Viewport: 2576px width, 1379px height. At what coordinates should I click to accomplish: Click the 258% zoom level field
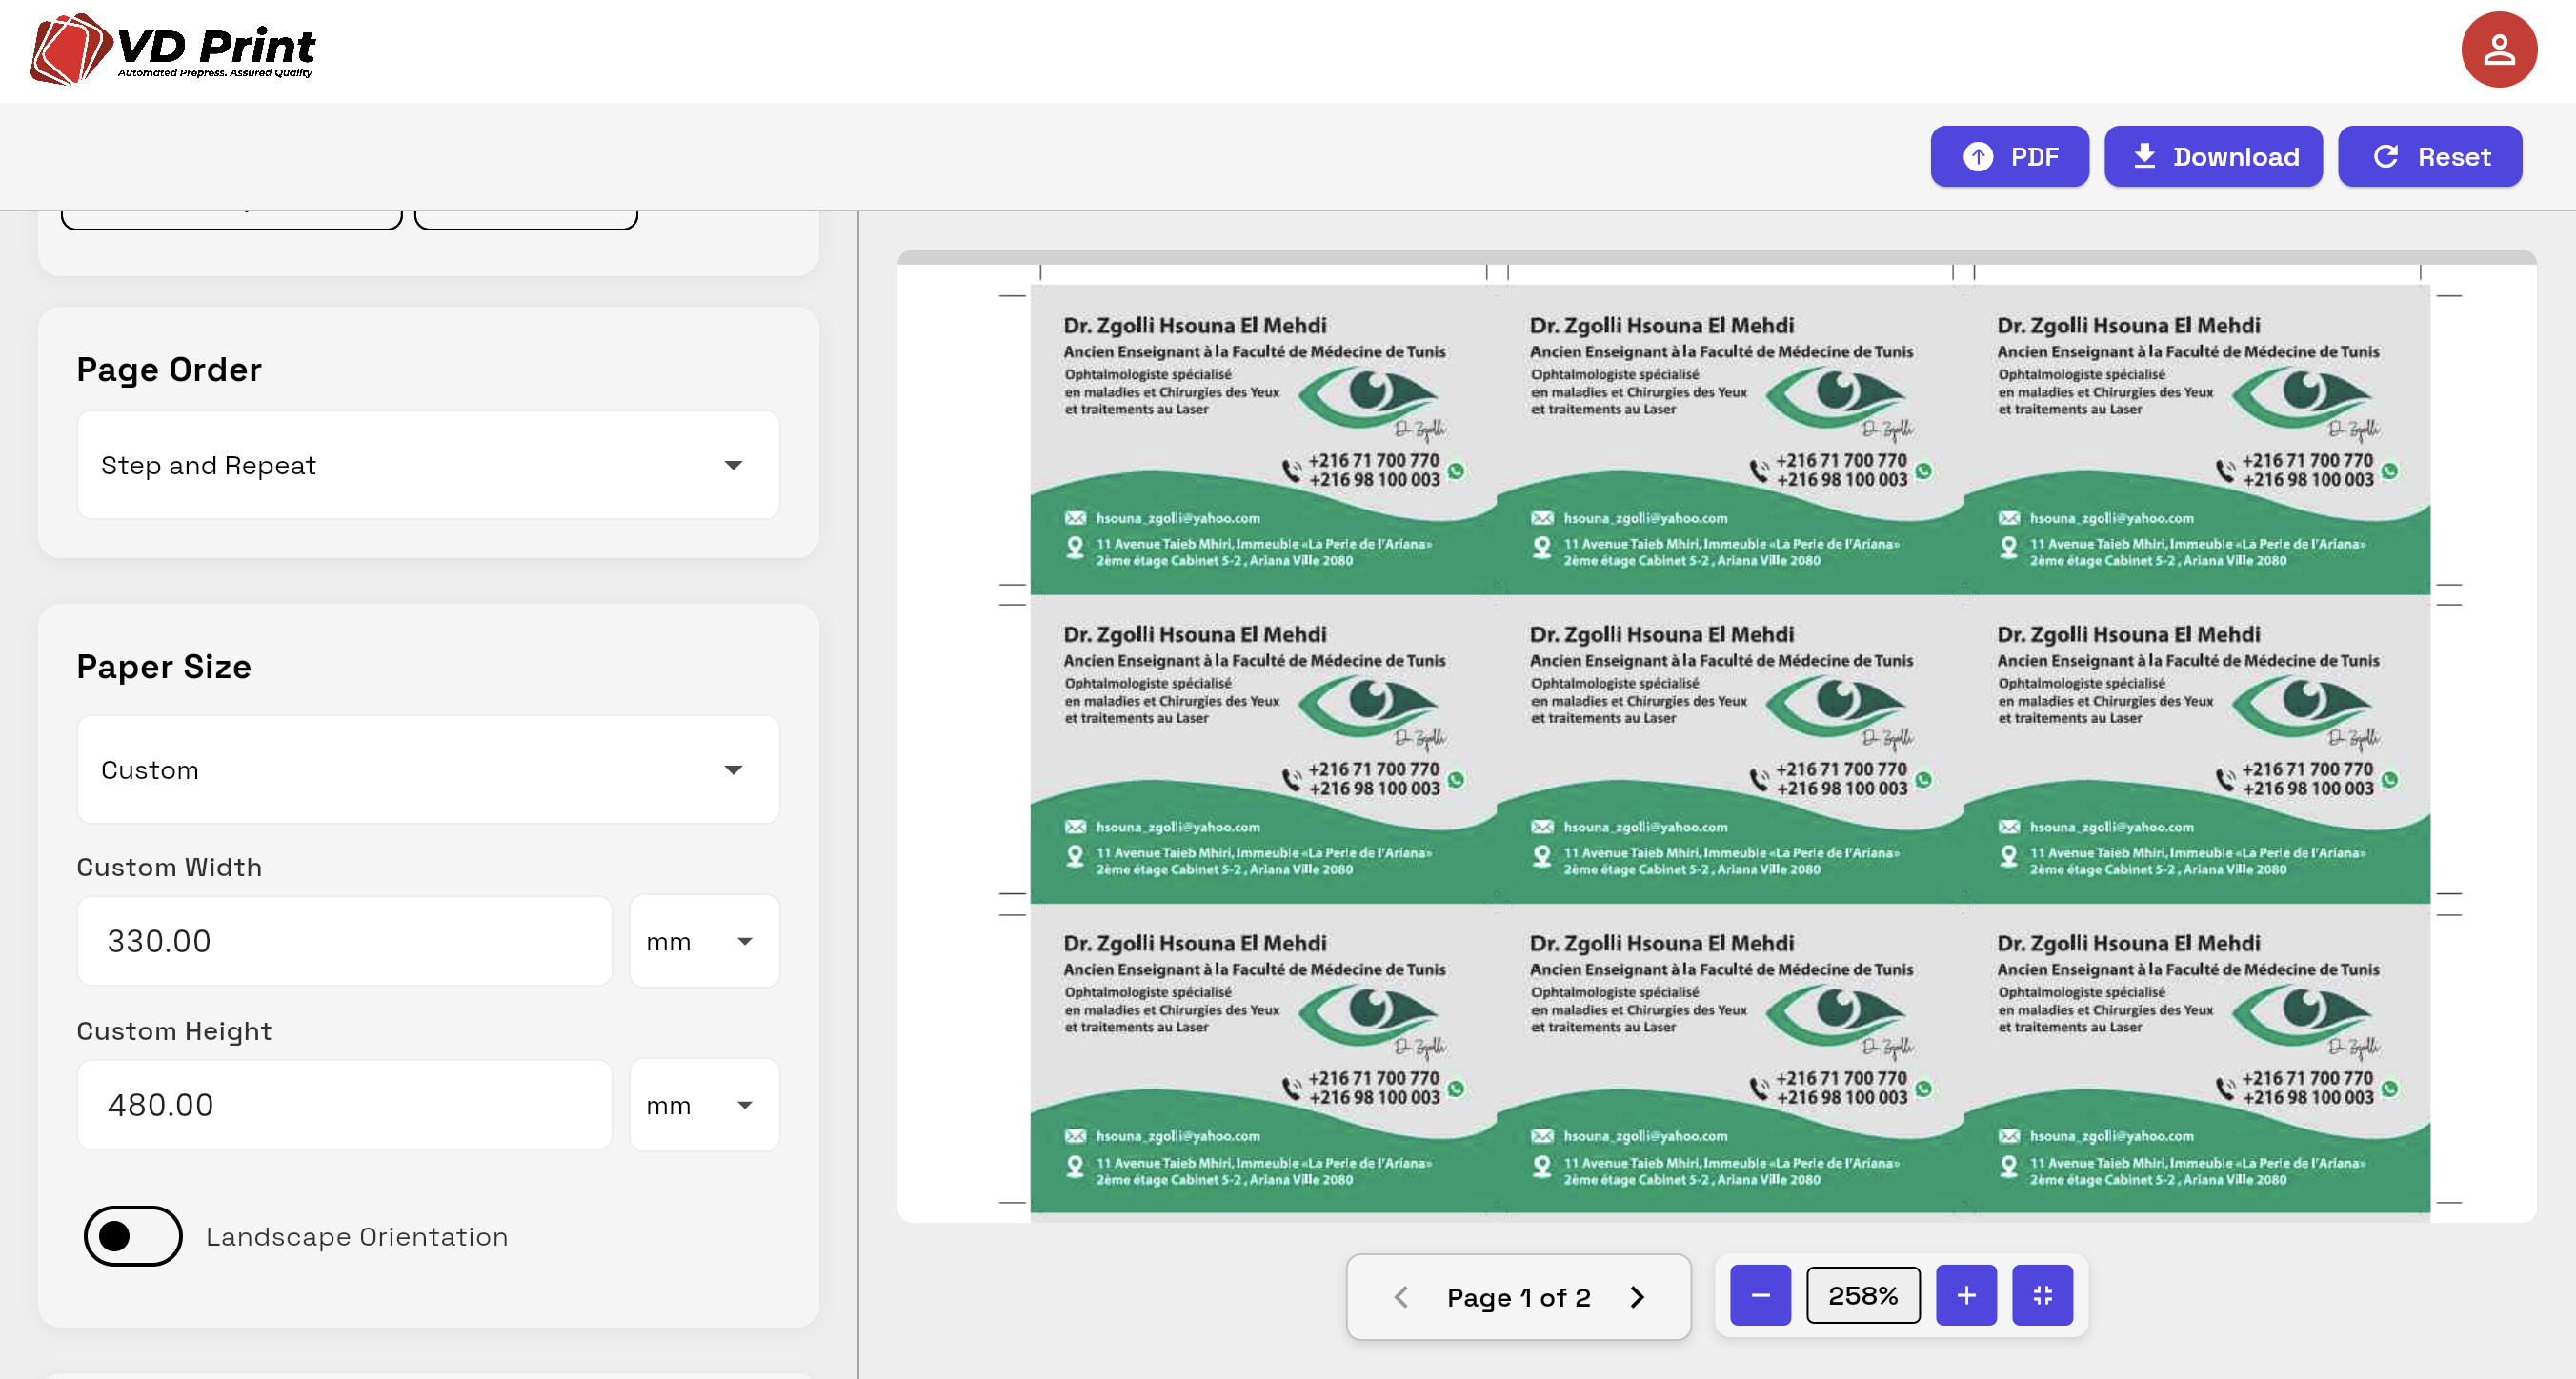point(1862,1295)
